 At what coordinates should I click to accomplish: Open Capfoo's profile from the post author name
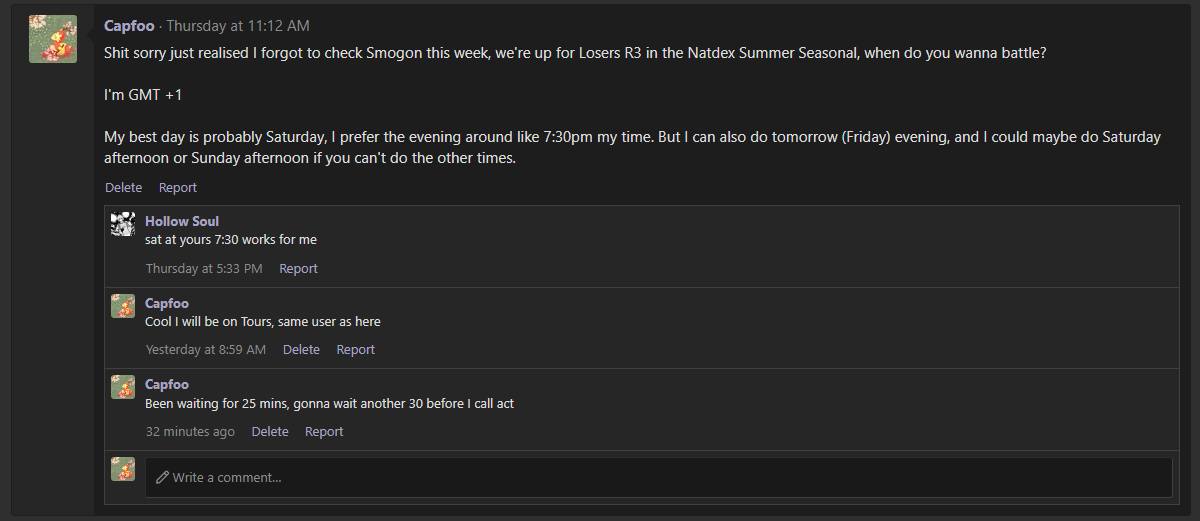point(129,26)
